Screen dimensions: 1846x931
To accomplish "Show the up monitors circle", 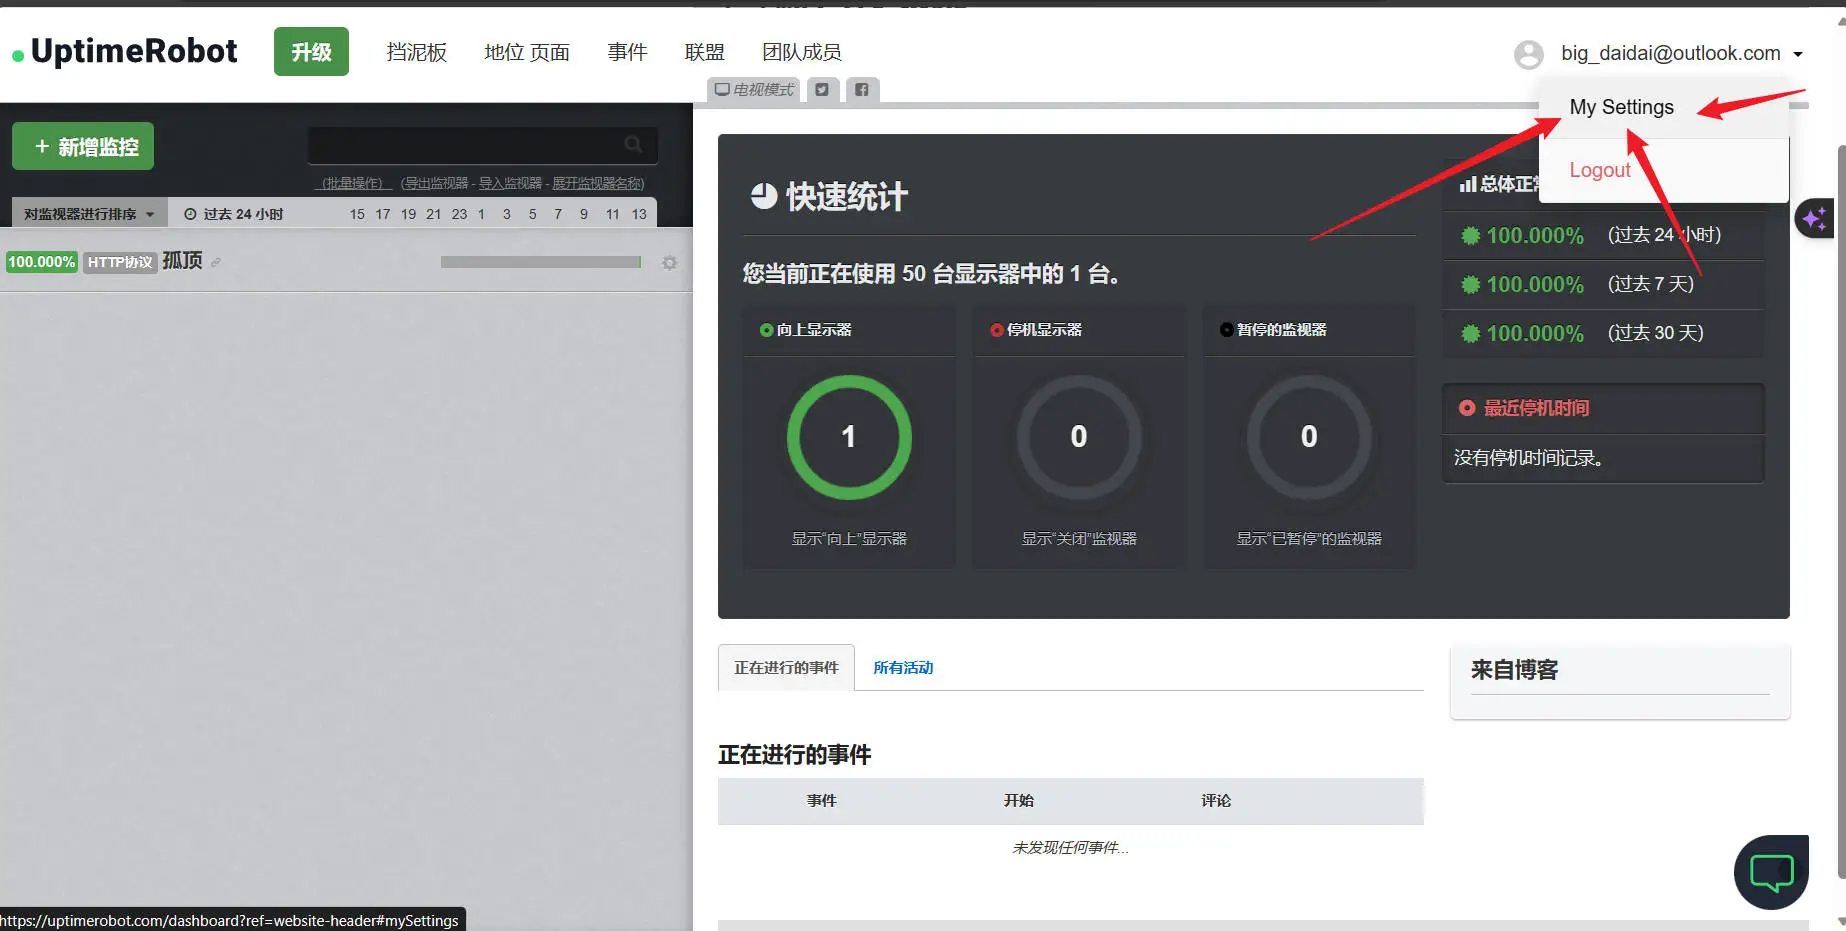I will 849,437.
